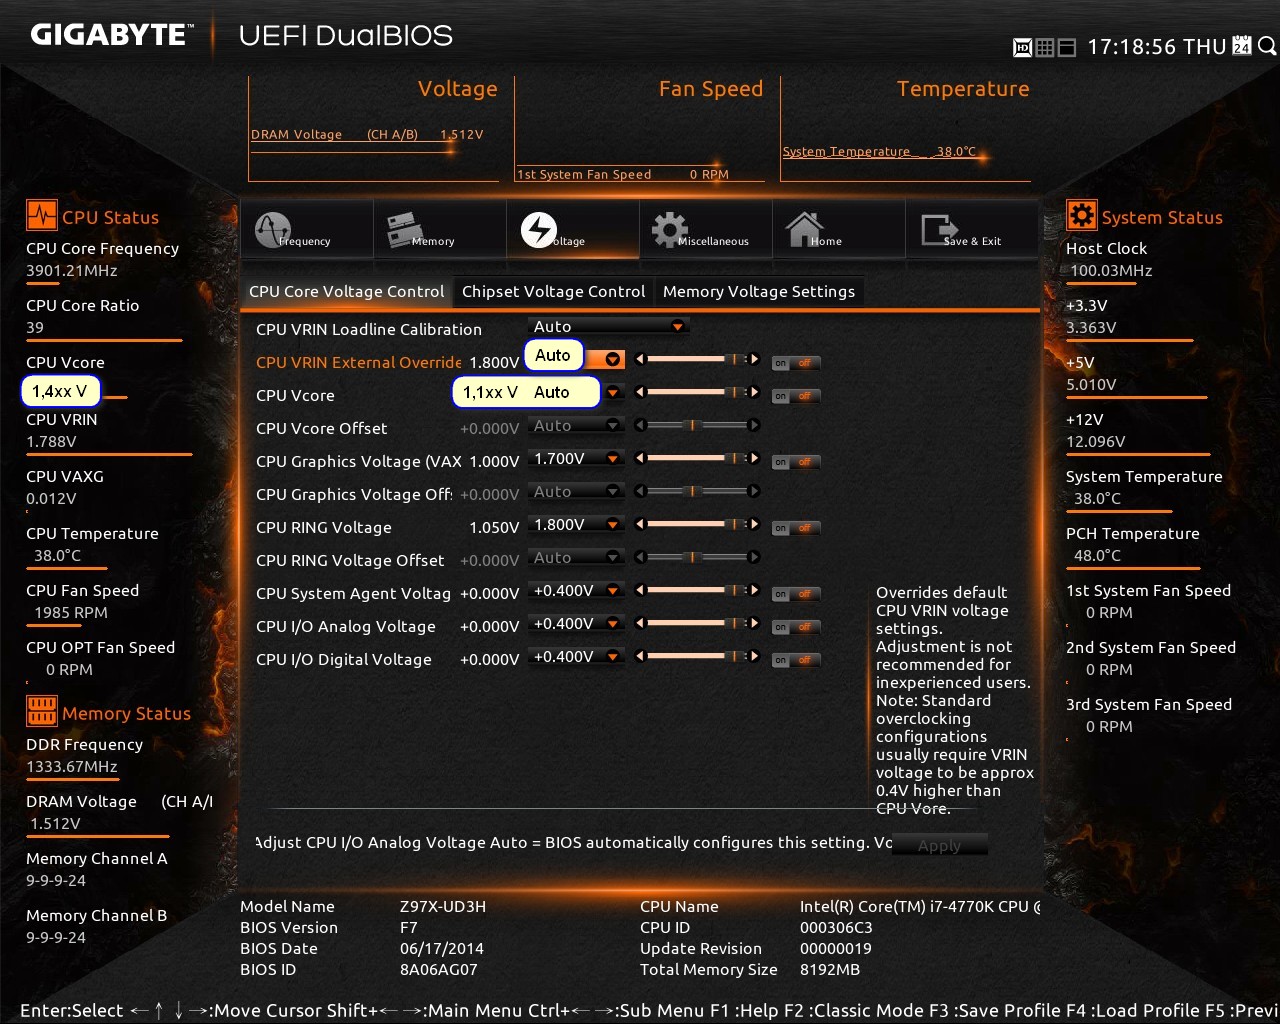
Task: Click the time display 17:18:56 THU
Action: [x=1157, y=47]
